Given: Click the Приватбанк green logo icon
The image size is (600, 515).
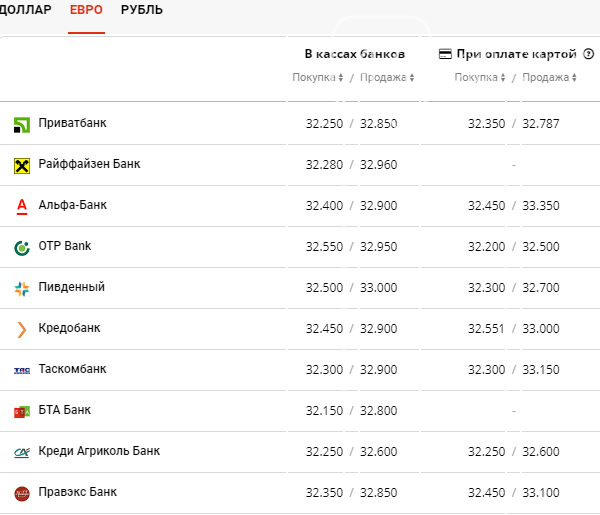Looking at the screenshot, I should [x=22, y=125].
